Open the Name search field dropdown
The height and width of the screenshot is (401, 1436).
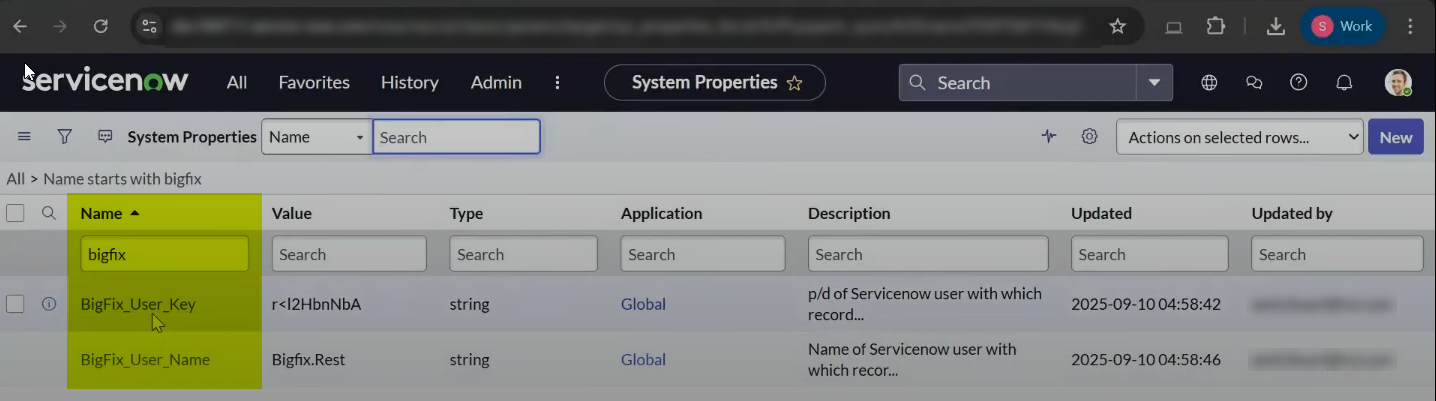click(x=316, y=137)
